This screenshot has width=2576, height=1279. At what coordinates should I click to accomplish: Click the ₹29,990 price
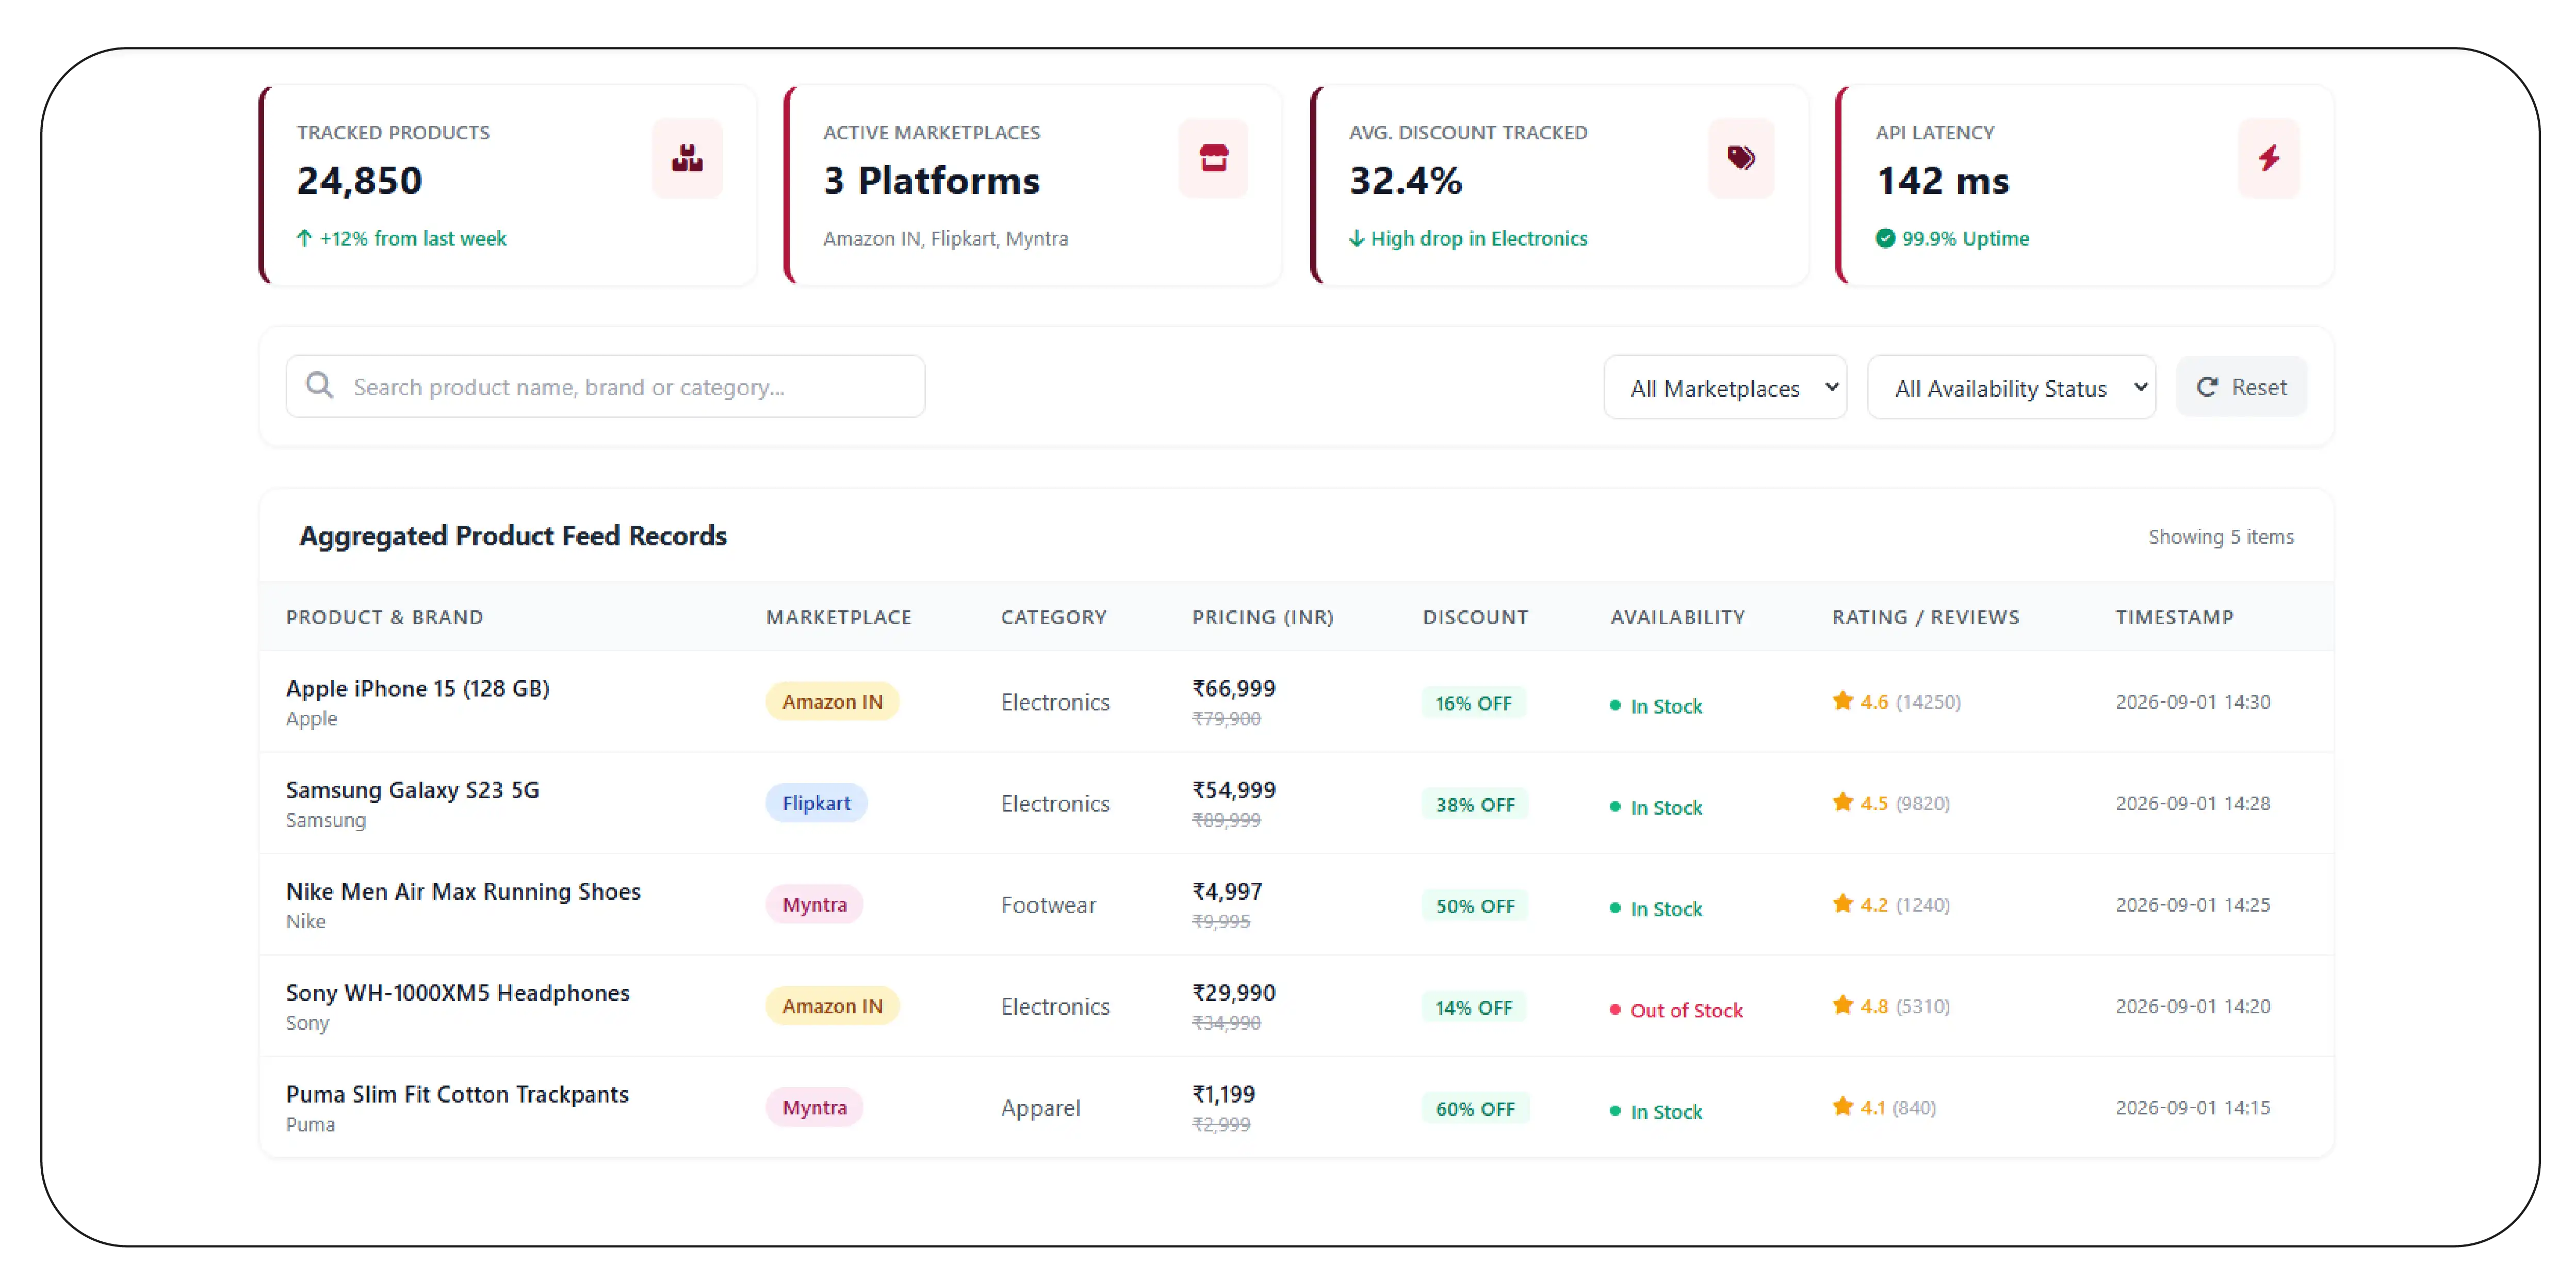pos(1233,993)
